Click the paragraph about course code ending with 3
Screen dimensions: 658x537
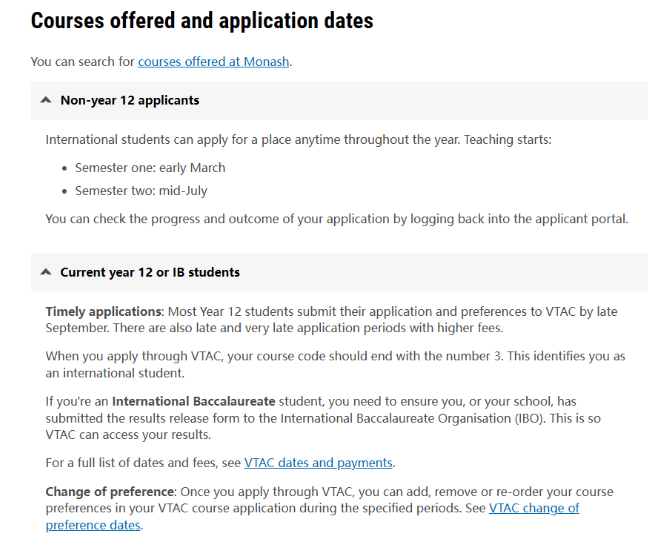pos(335,365)
